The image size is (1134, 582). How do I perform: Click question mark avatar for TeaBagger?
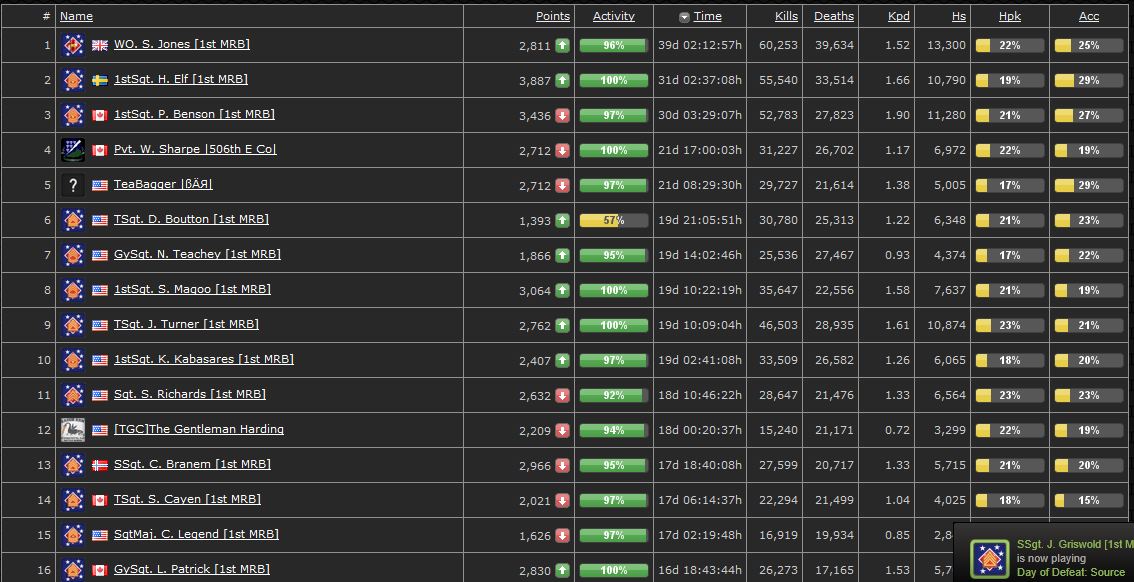point(73,185)
